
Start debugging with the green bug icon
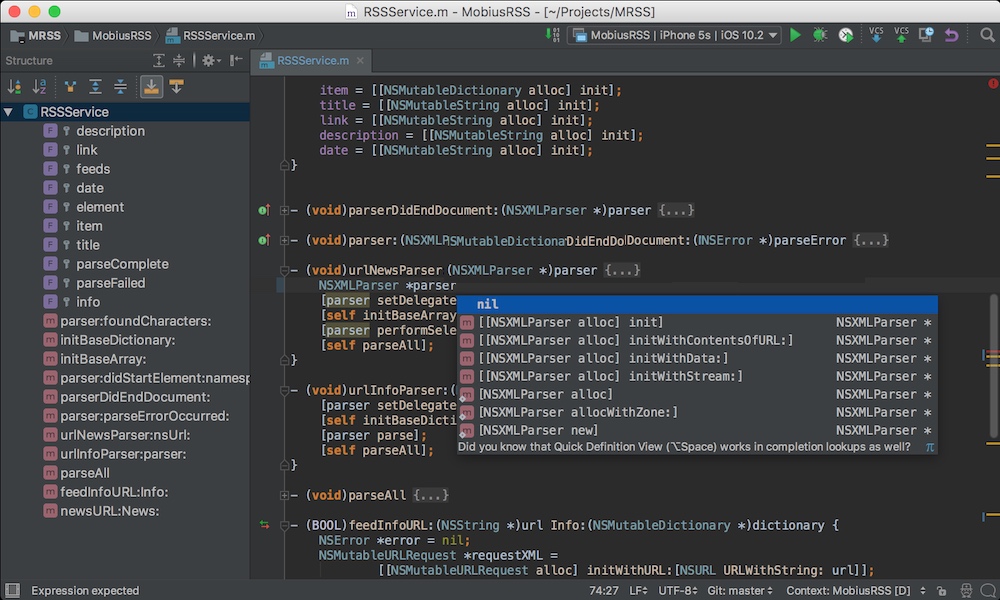pyautogui.click(x=820, y=35)
